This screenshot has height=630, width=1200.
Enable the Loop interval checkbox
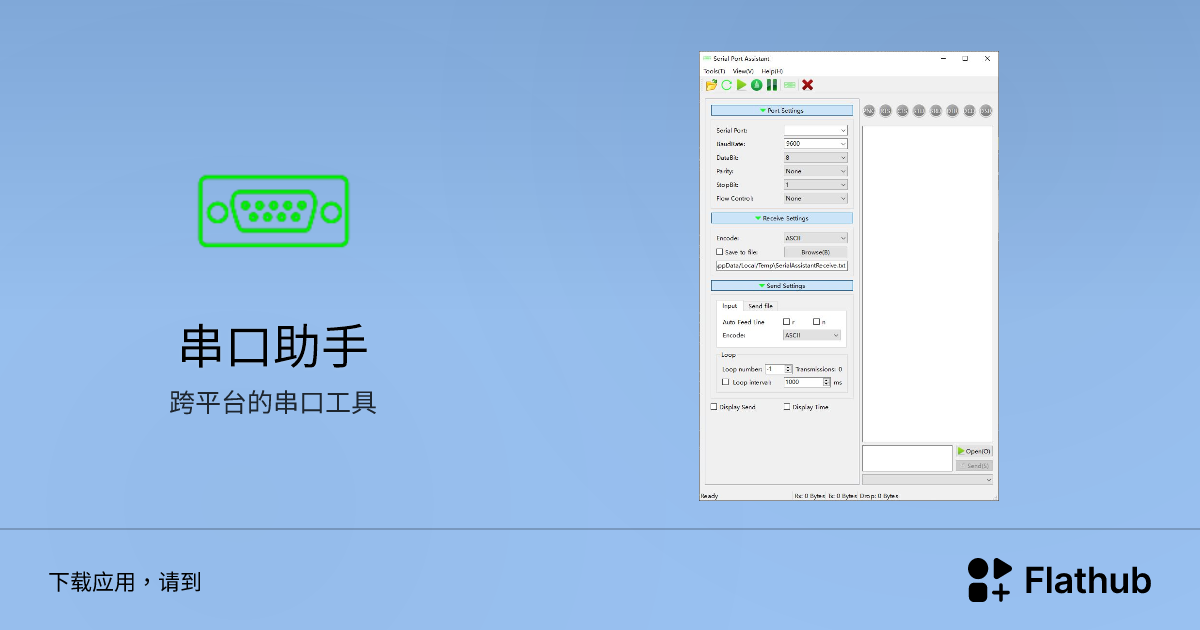pyautogui.click(x=726, y=381)
